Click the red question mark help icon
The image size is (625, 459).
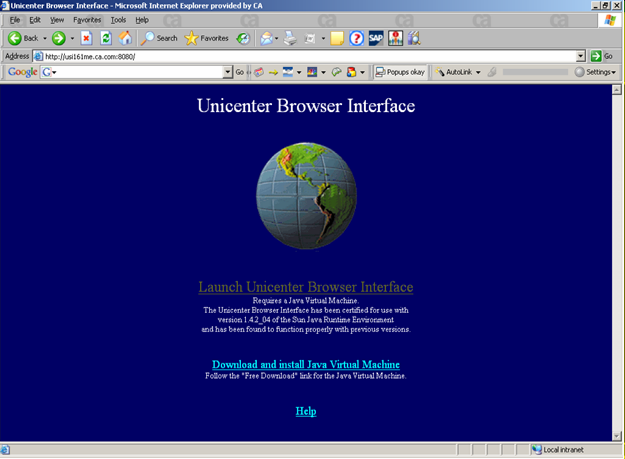click(356, 39)
